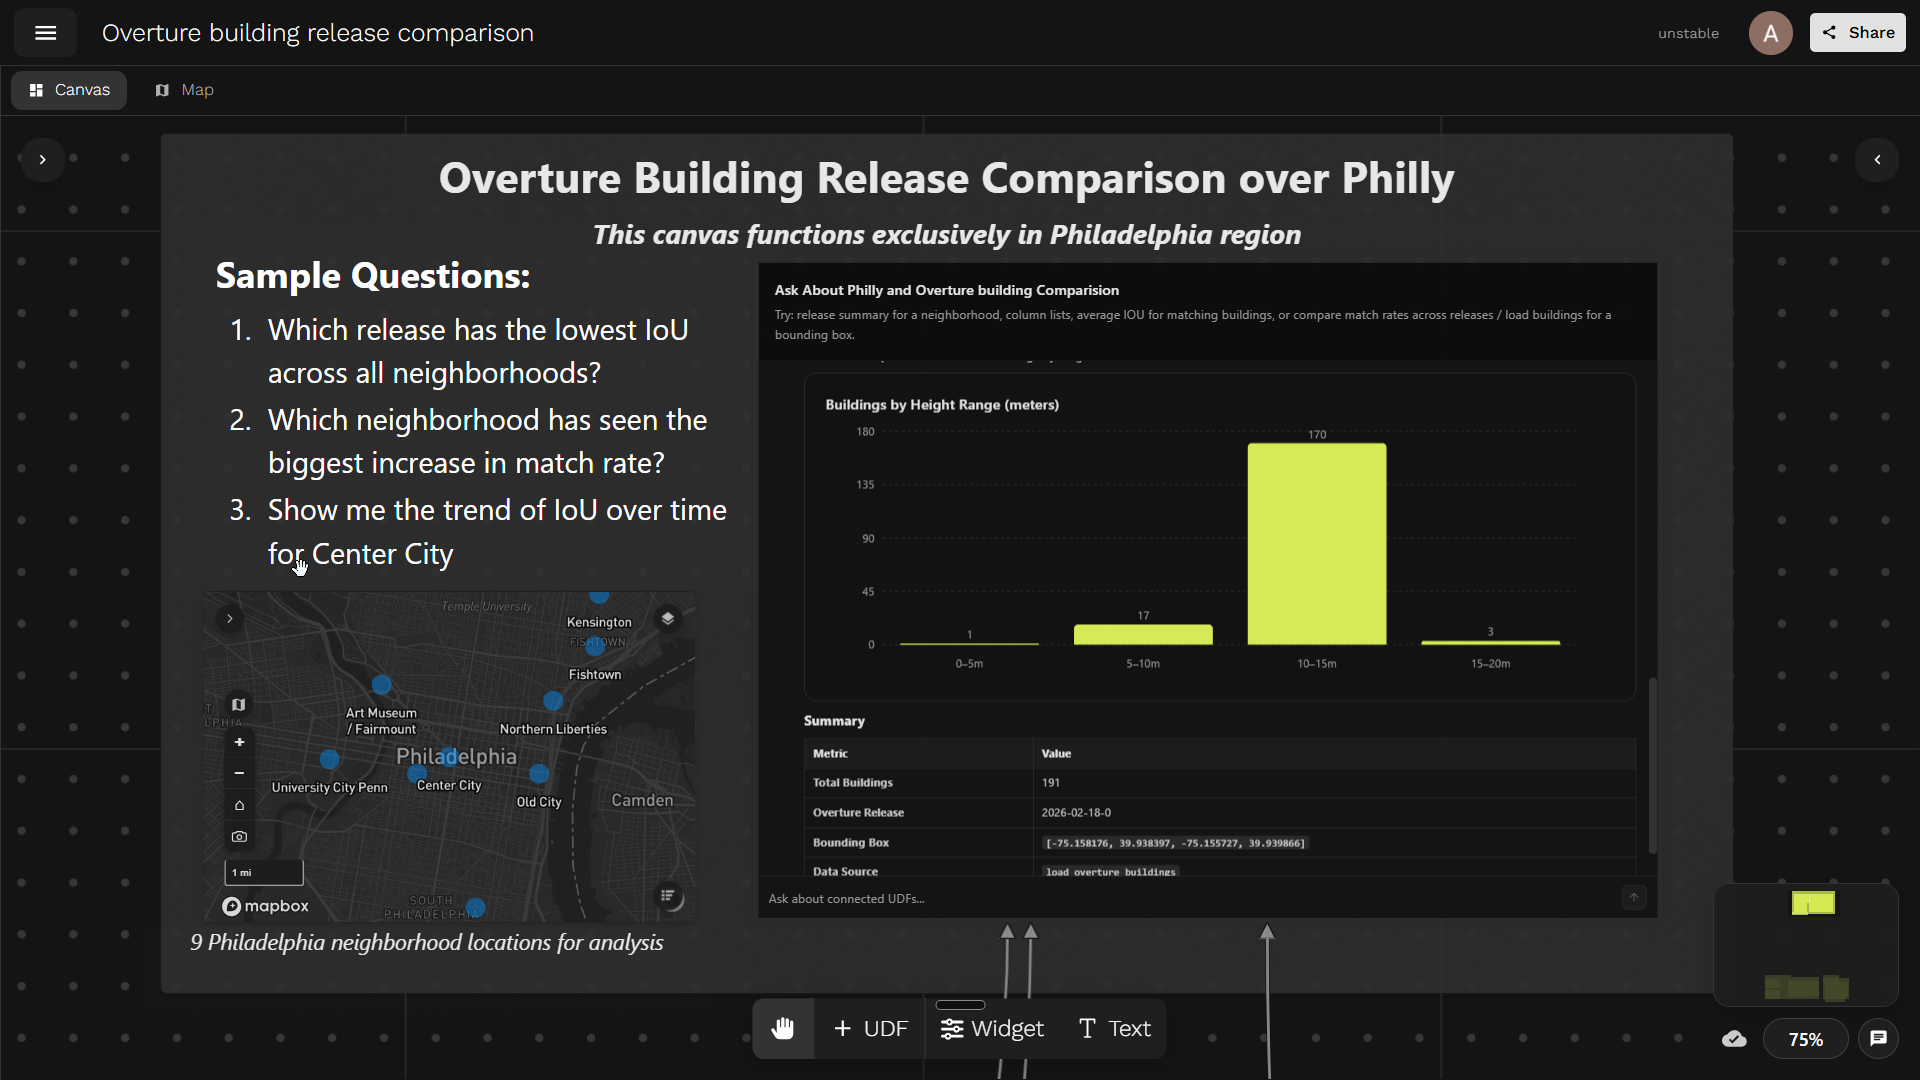Add a Text element from toolbar
The width and height of the screenshot is (1920, 1080).
coord(1115,1029)
